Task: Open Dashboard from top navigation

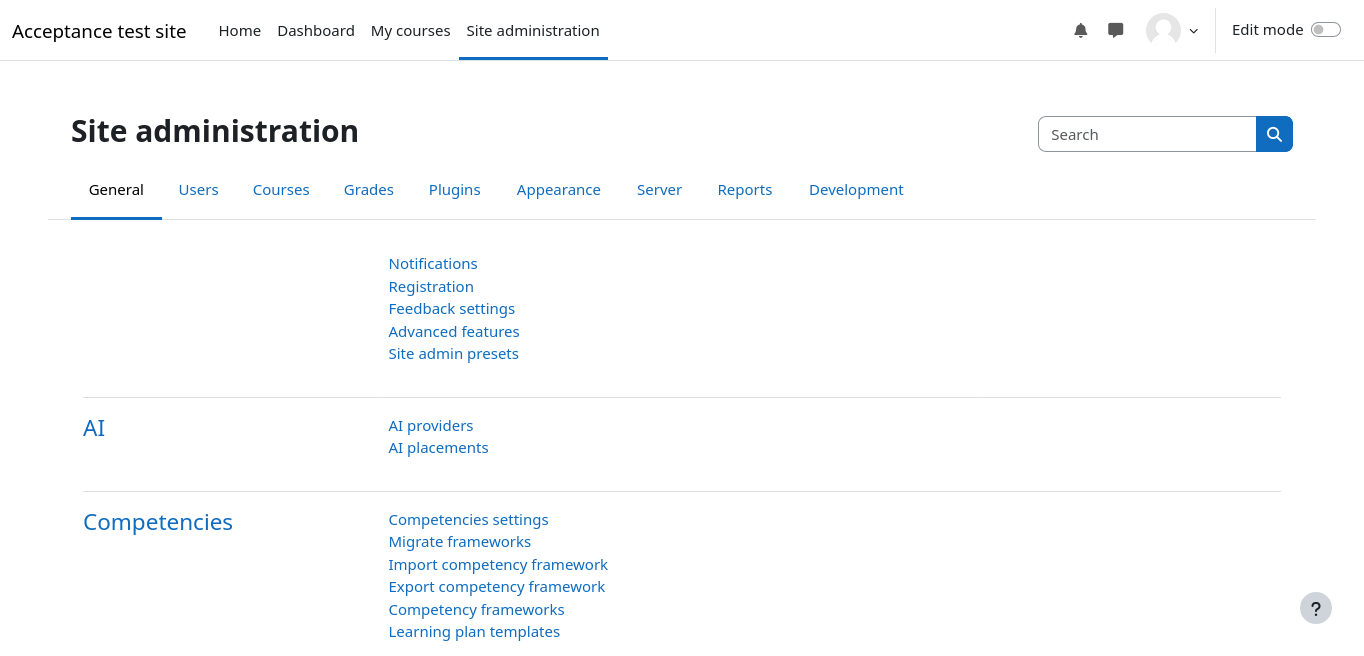Action: 316,31
